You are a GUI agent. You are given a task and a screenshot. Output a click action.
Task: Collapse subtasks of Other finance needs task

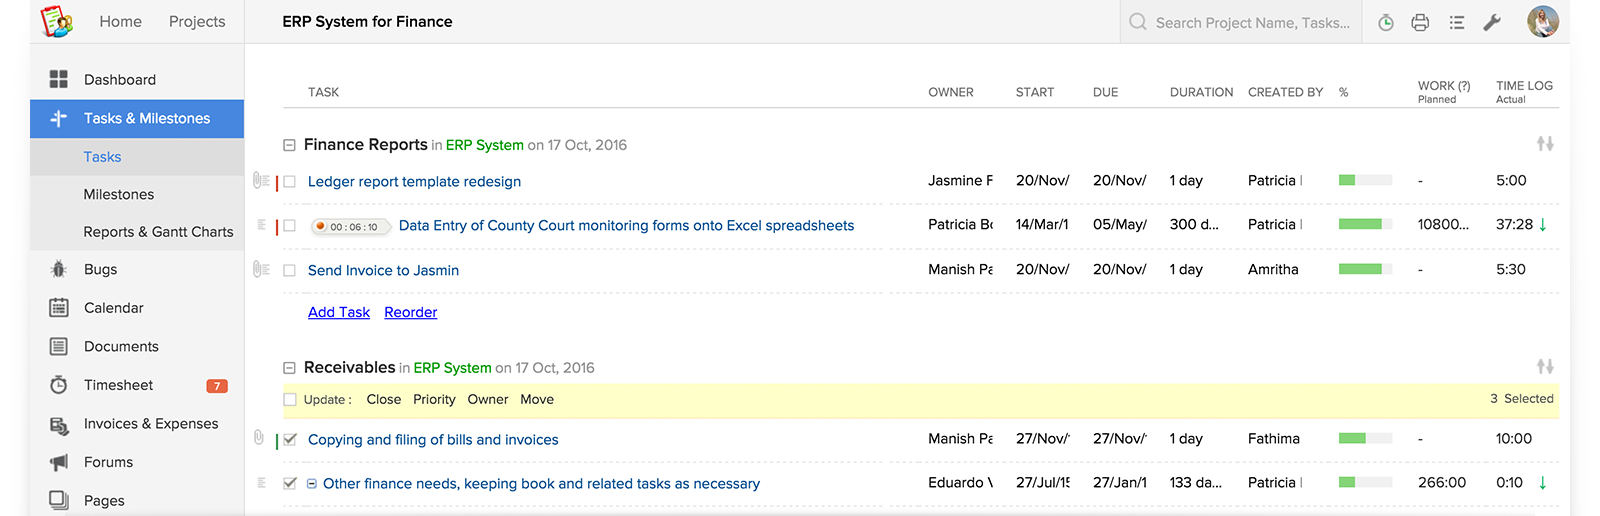[x=312, y=484]
